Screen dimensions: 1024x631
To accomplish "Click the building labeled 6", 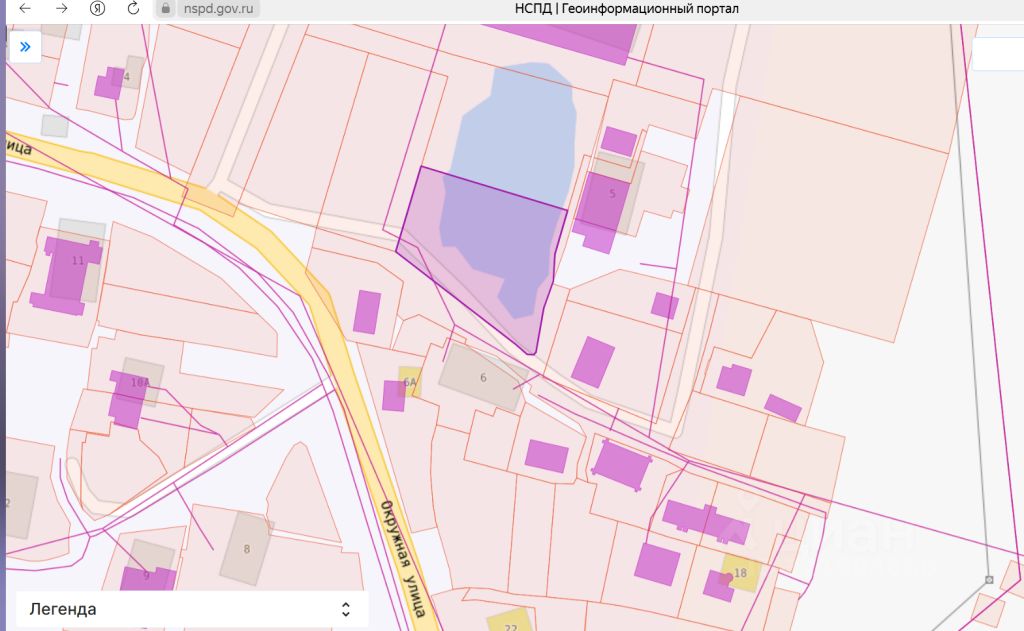I will tap(483, 376).
